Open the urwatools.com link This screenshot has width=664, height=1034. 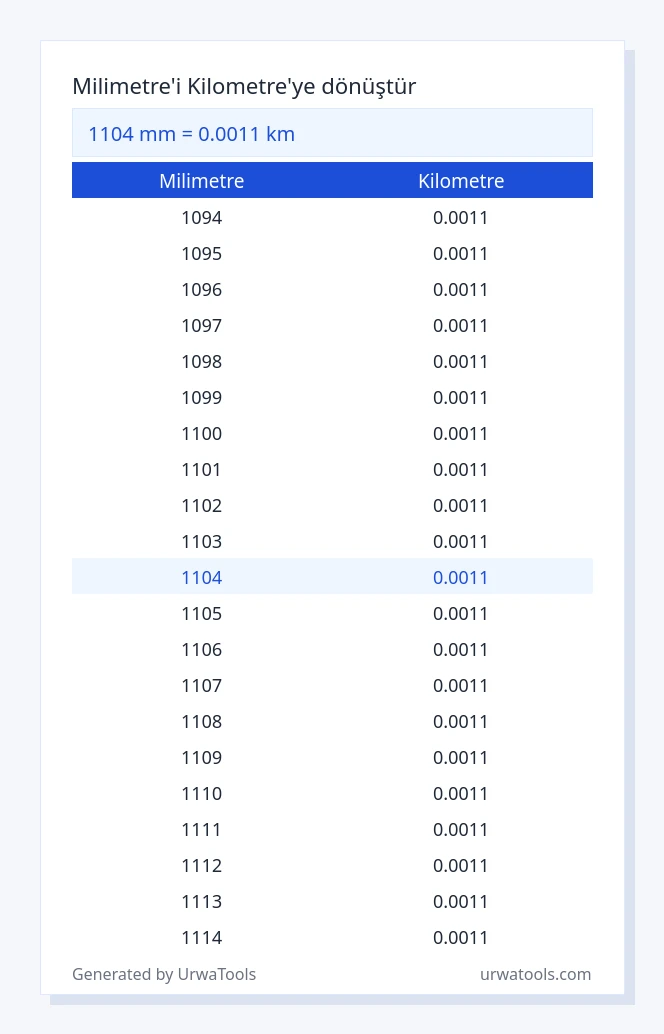(x=535, y=974)
